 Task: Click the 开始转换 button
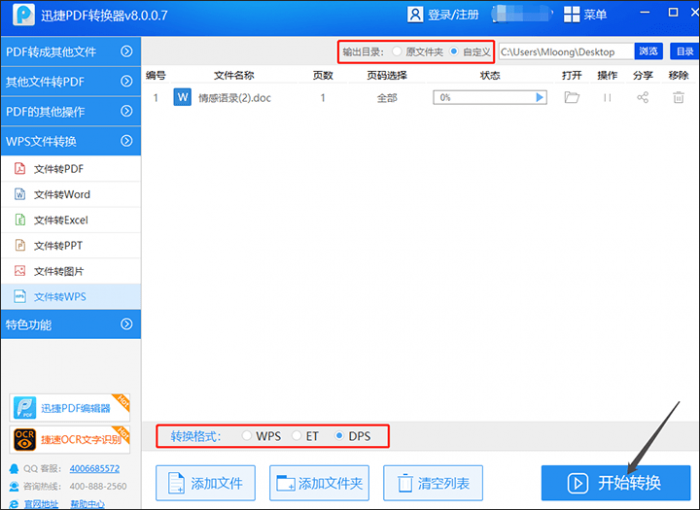616,483
